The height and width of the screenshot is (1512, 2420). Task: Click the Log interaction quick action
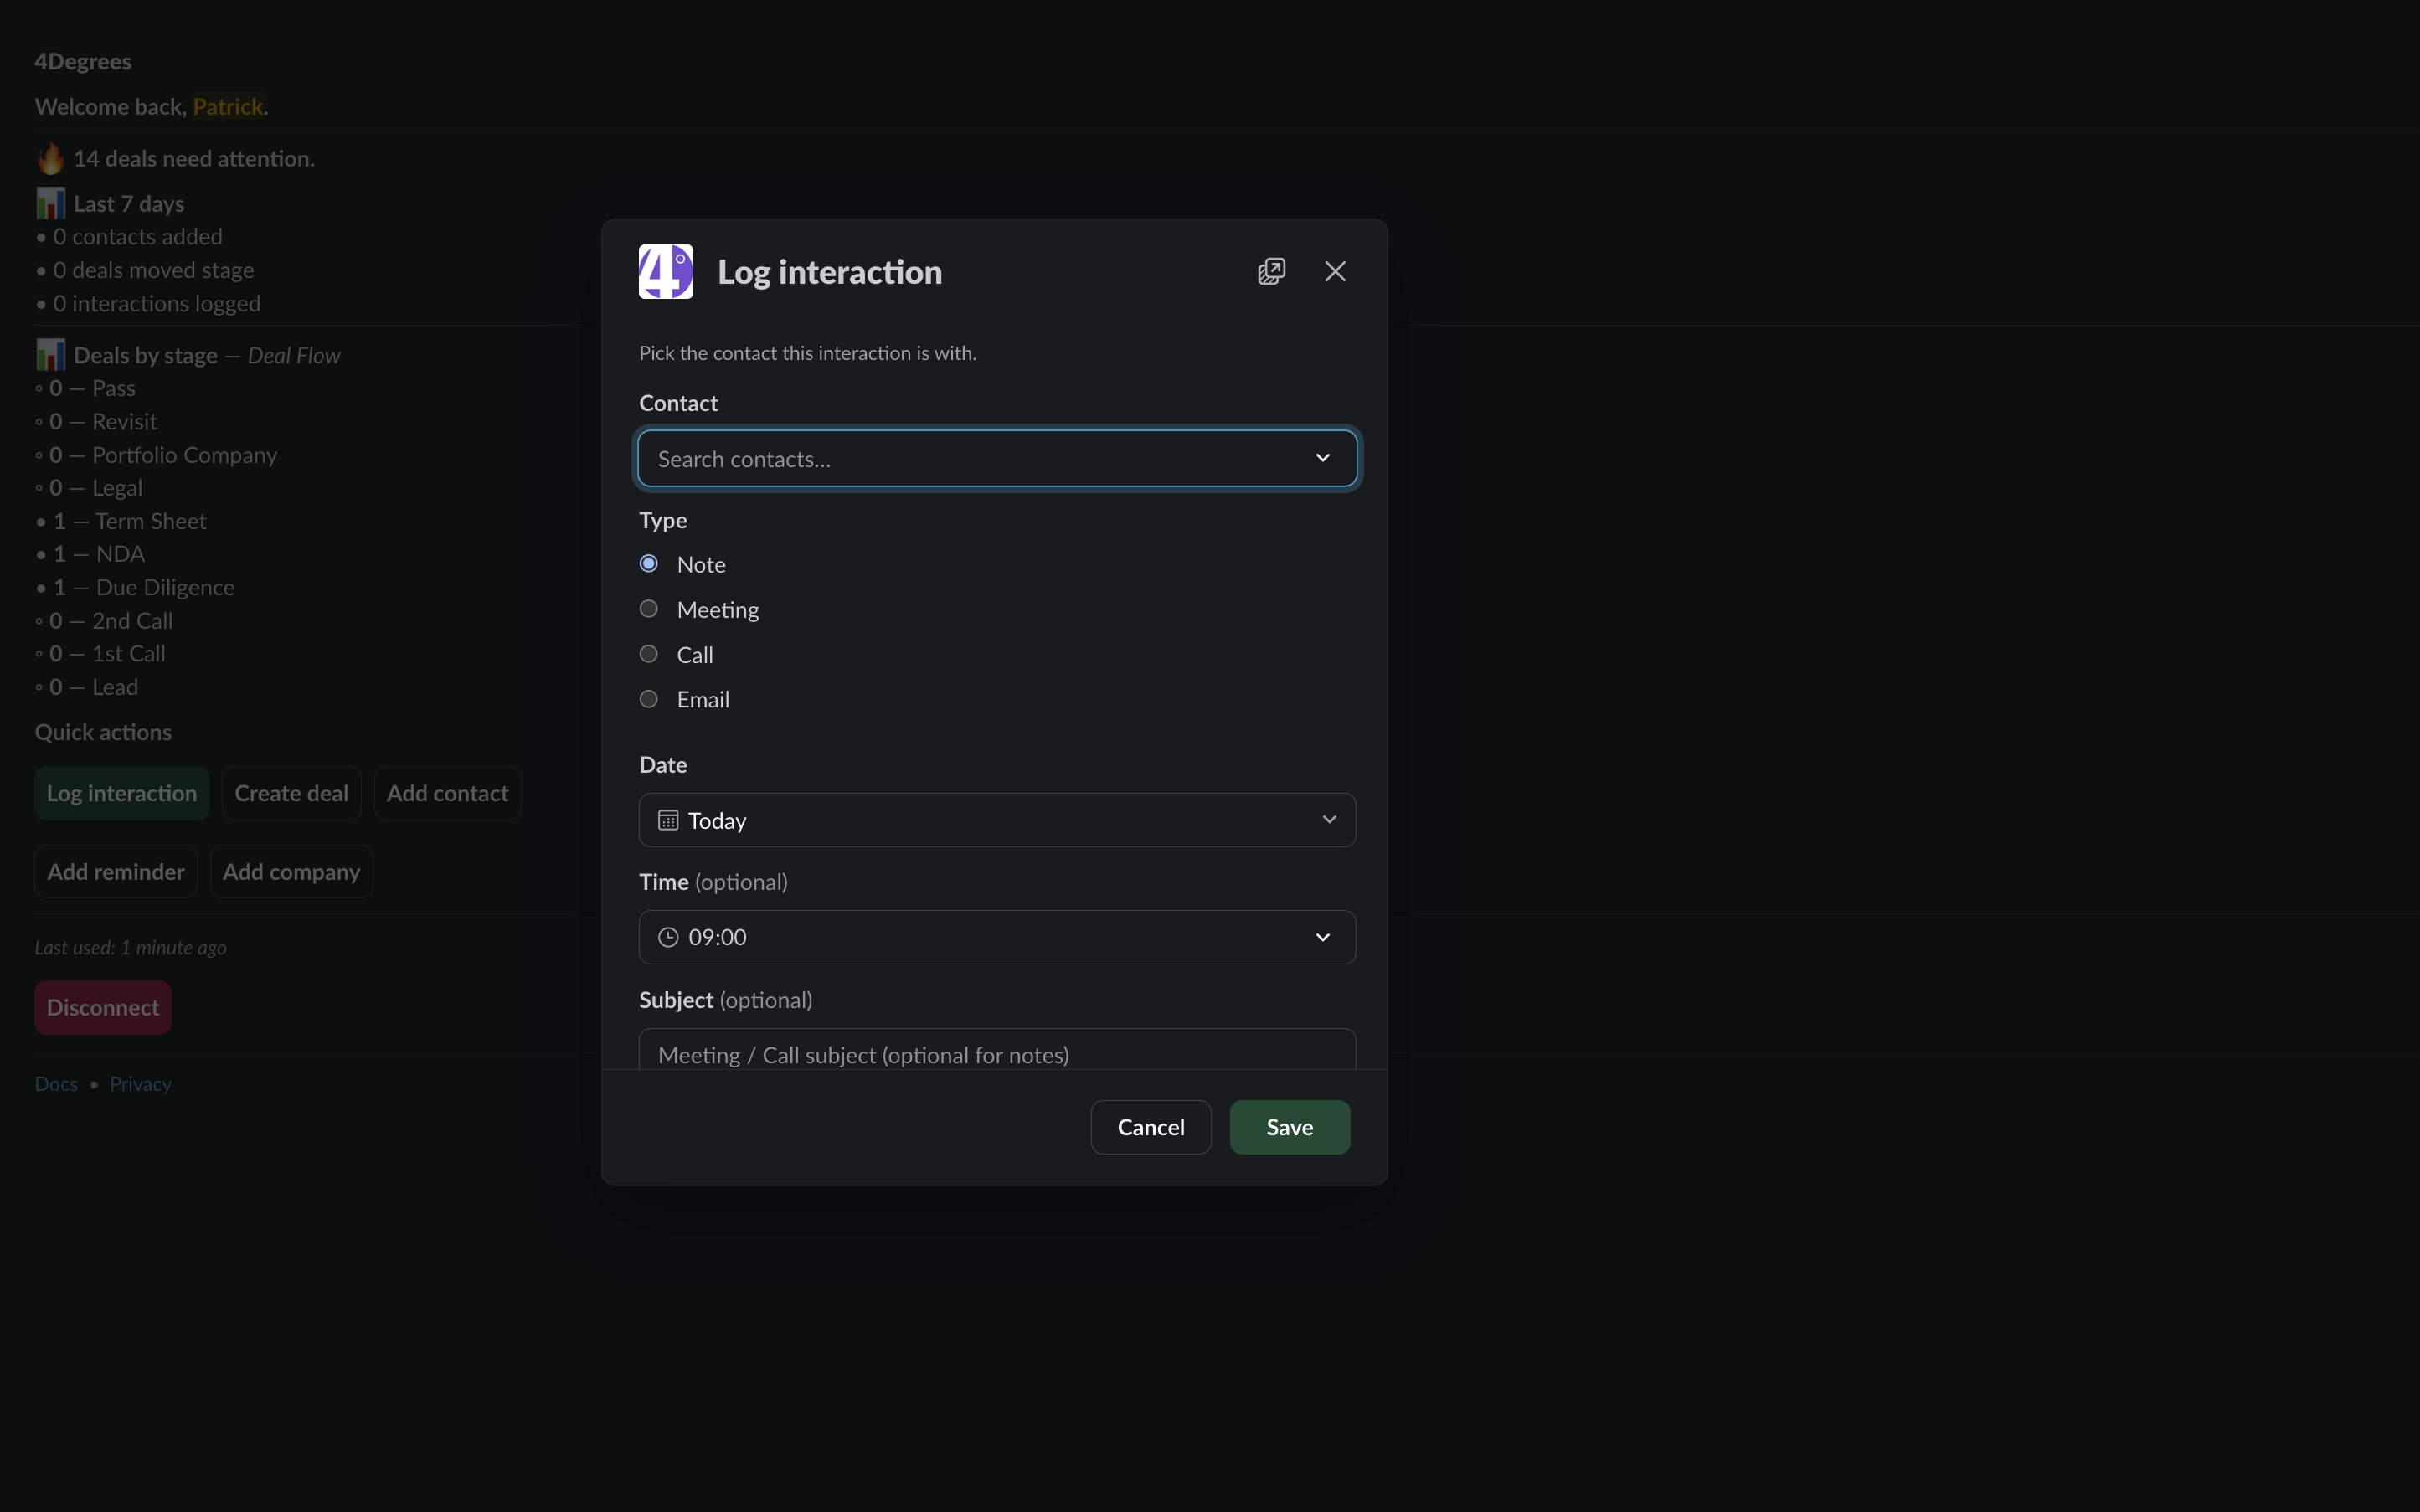pos(122,793)
